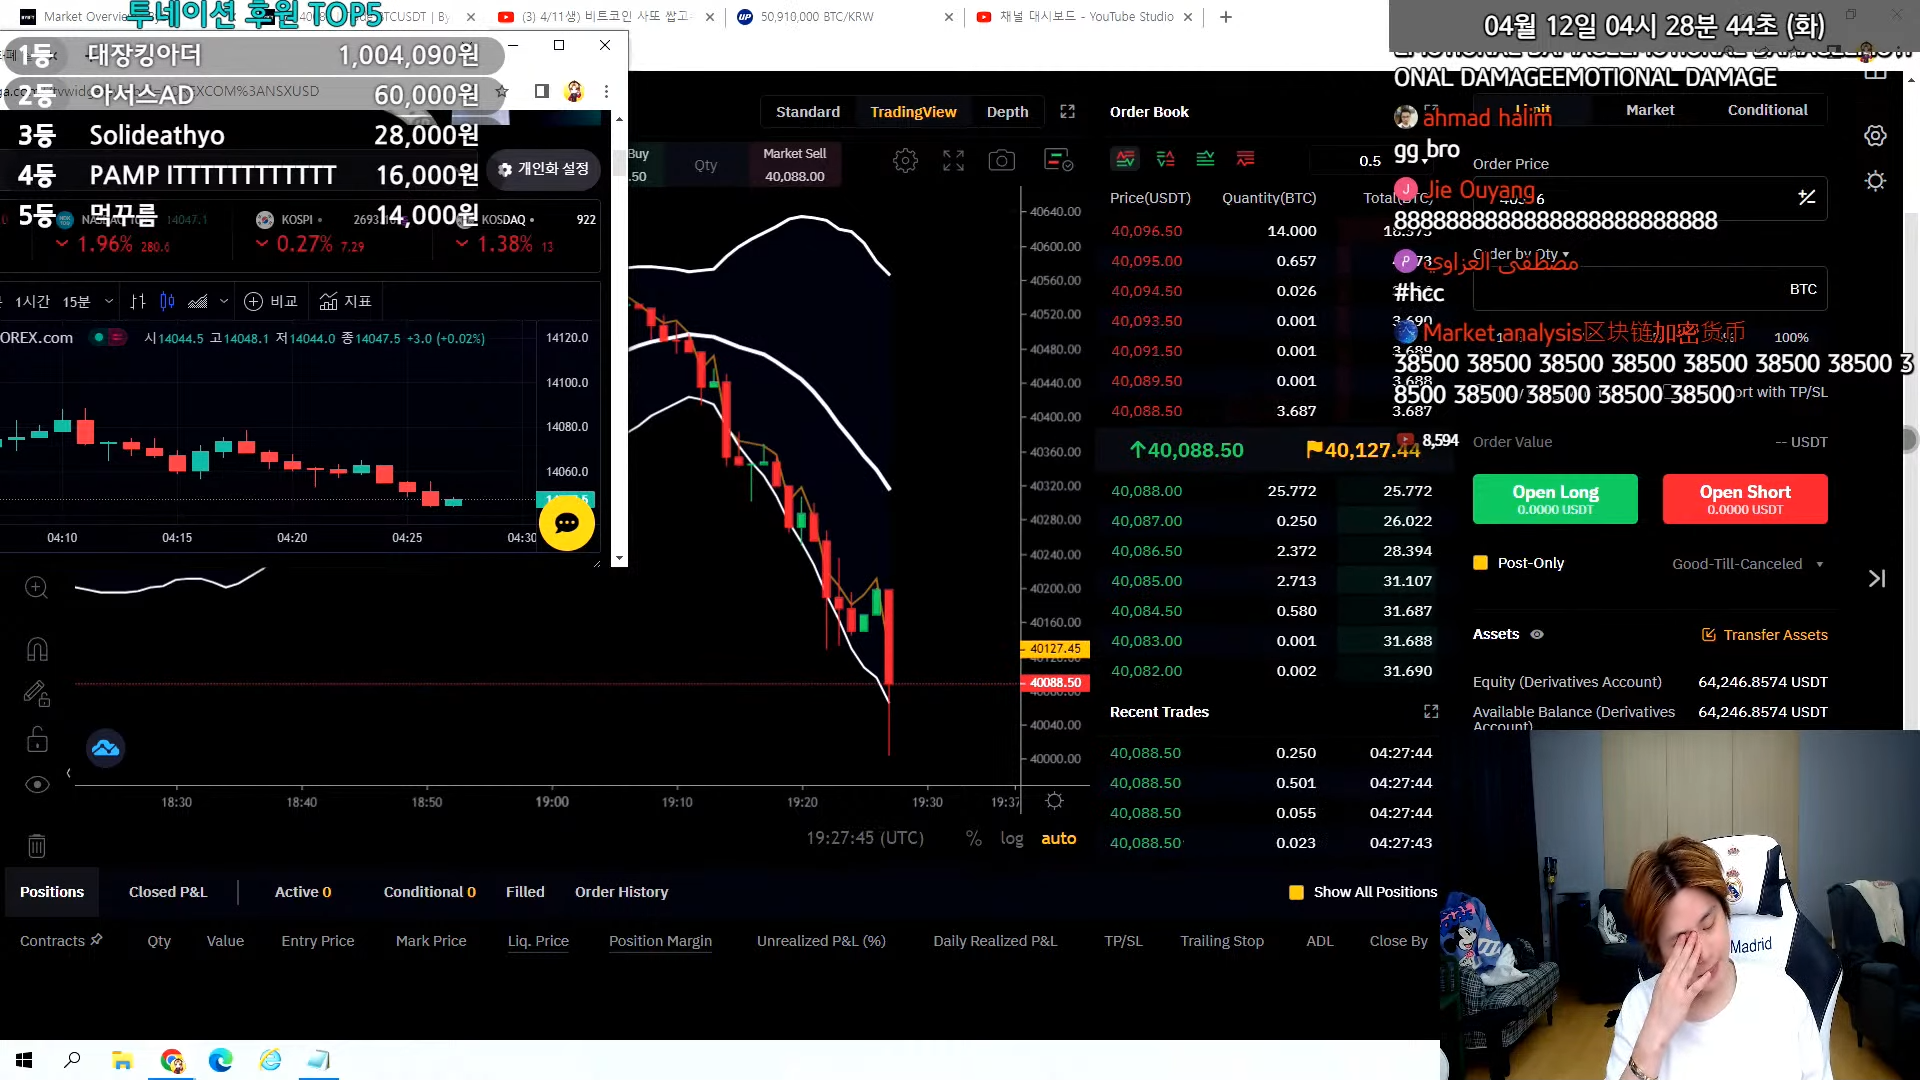Select bar chart style in small window
Screen dimensions: 1920x1080
coord(138,301)
